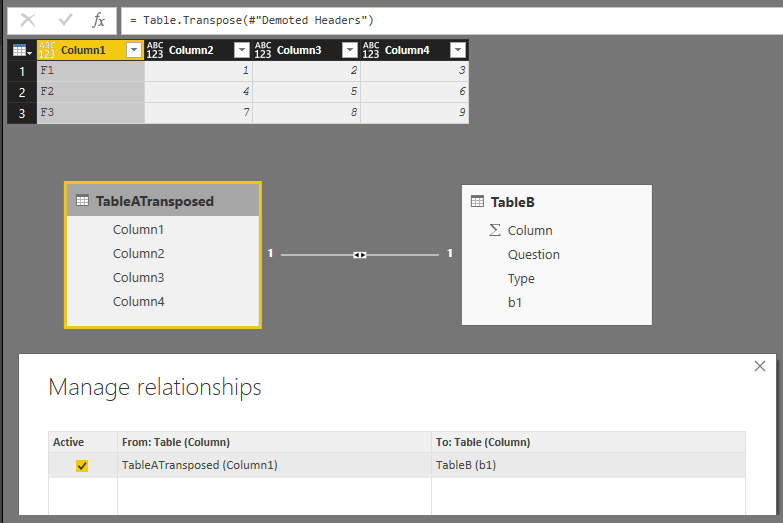Screen dimensions: 783x523
Task: Open Column2 filter dropdown
Action: click(x=242, y=50)
